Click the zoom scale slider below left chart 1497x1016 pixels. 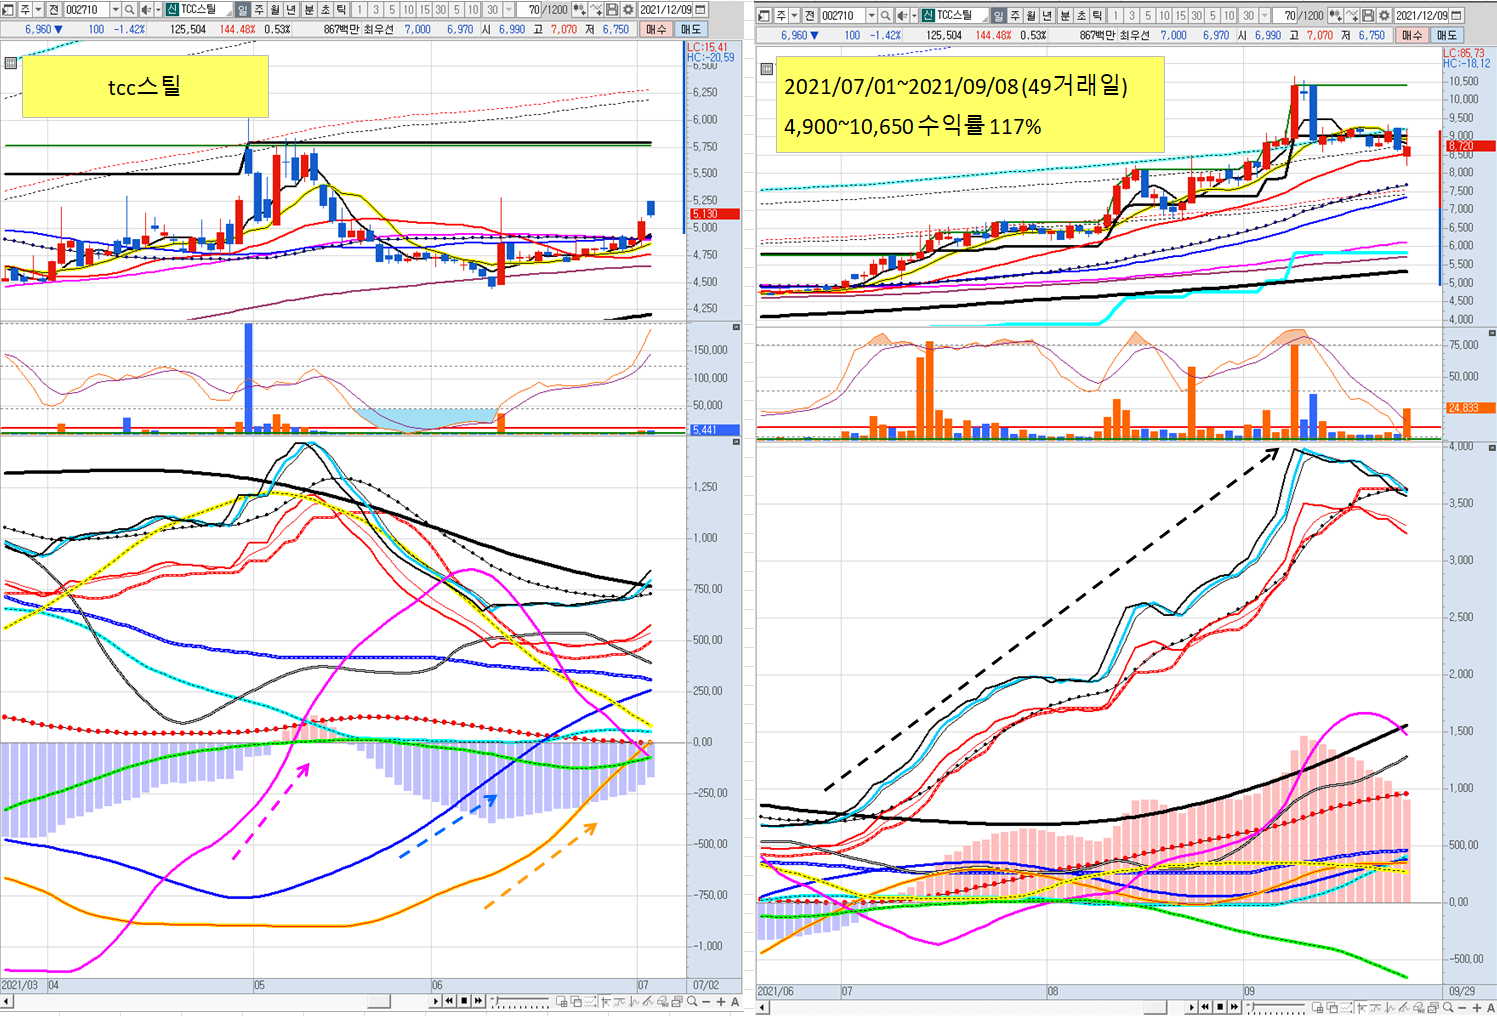pos(520,1001)
